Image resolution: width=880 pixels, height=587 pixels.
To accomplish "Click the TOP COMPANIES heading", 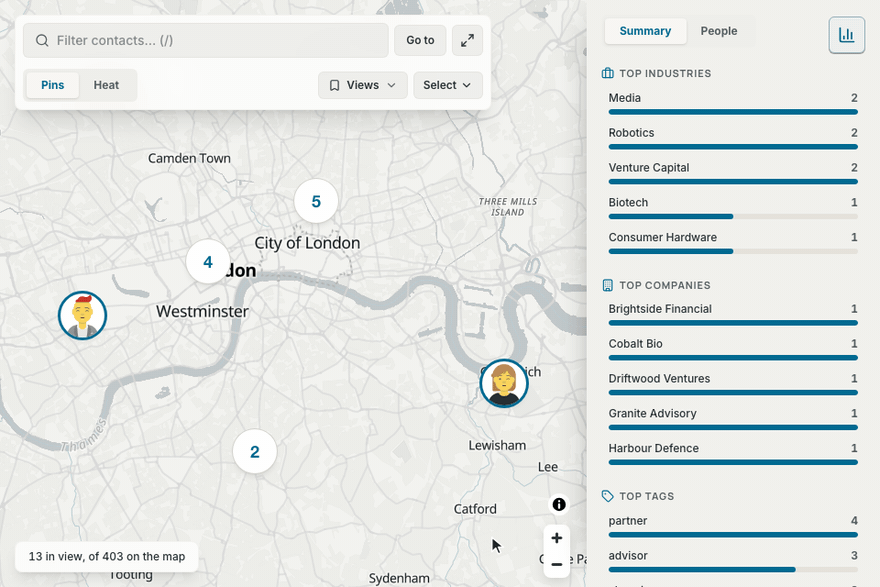I will (664, 286).
